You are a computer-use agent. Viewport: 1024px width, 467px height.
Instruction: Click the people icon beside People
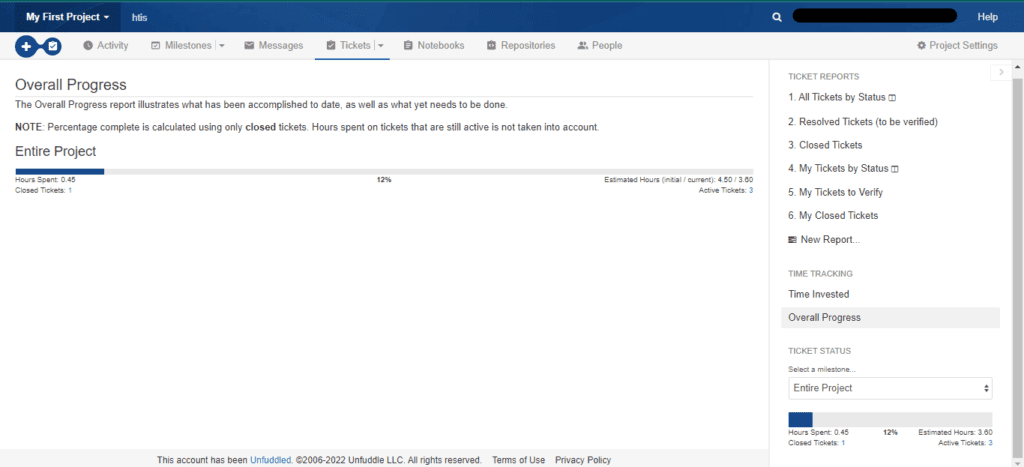pos(583,46)
